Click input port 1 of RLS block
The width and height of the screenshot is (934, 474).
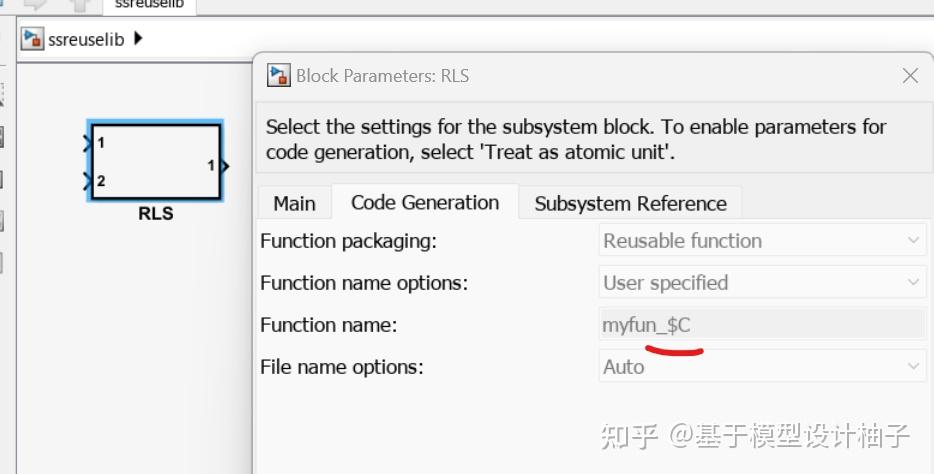(x=86, y=143)
